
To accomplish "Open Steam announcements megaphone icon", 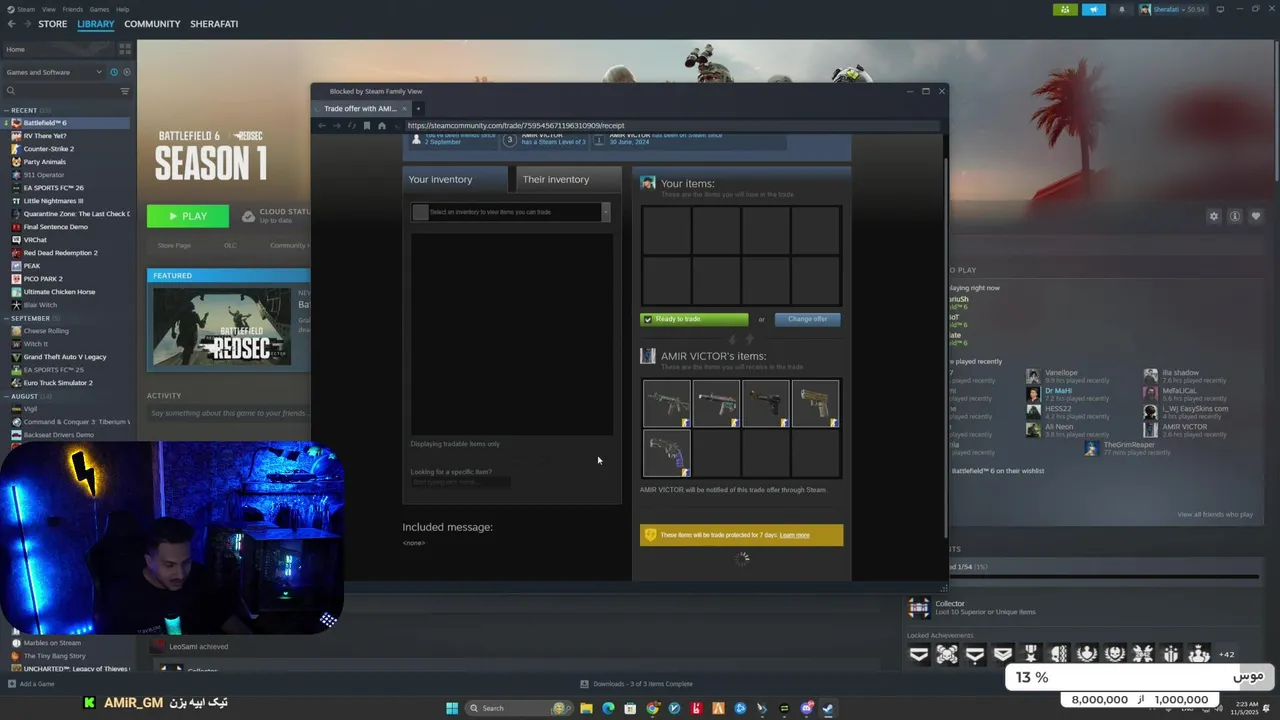I will (x=1093, y=9).
